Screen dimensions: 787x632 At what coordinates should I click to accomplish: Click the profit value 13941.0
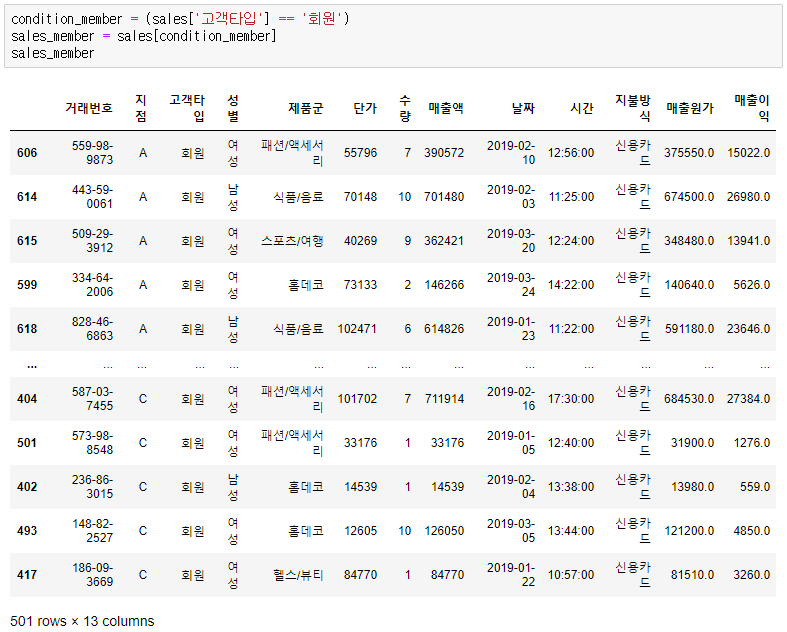(x=749, y=241)
